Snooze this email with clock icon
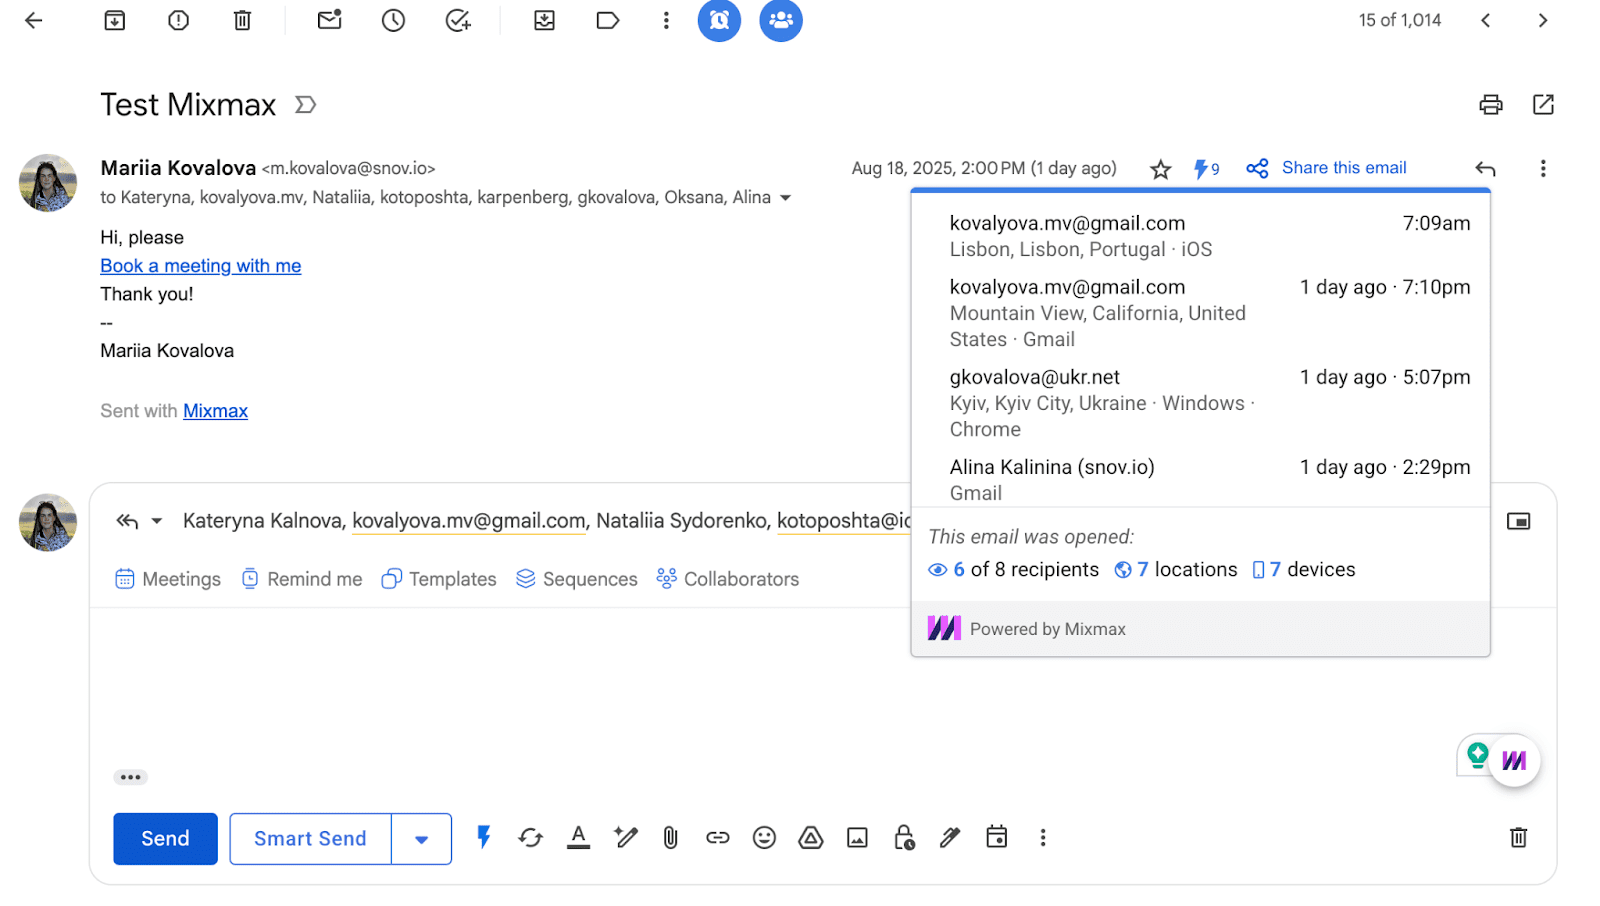Image resolution: width=1600 pixels, height=906 pixels. pos(393,20)
